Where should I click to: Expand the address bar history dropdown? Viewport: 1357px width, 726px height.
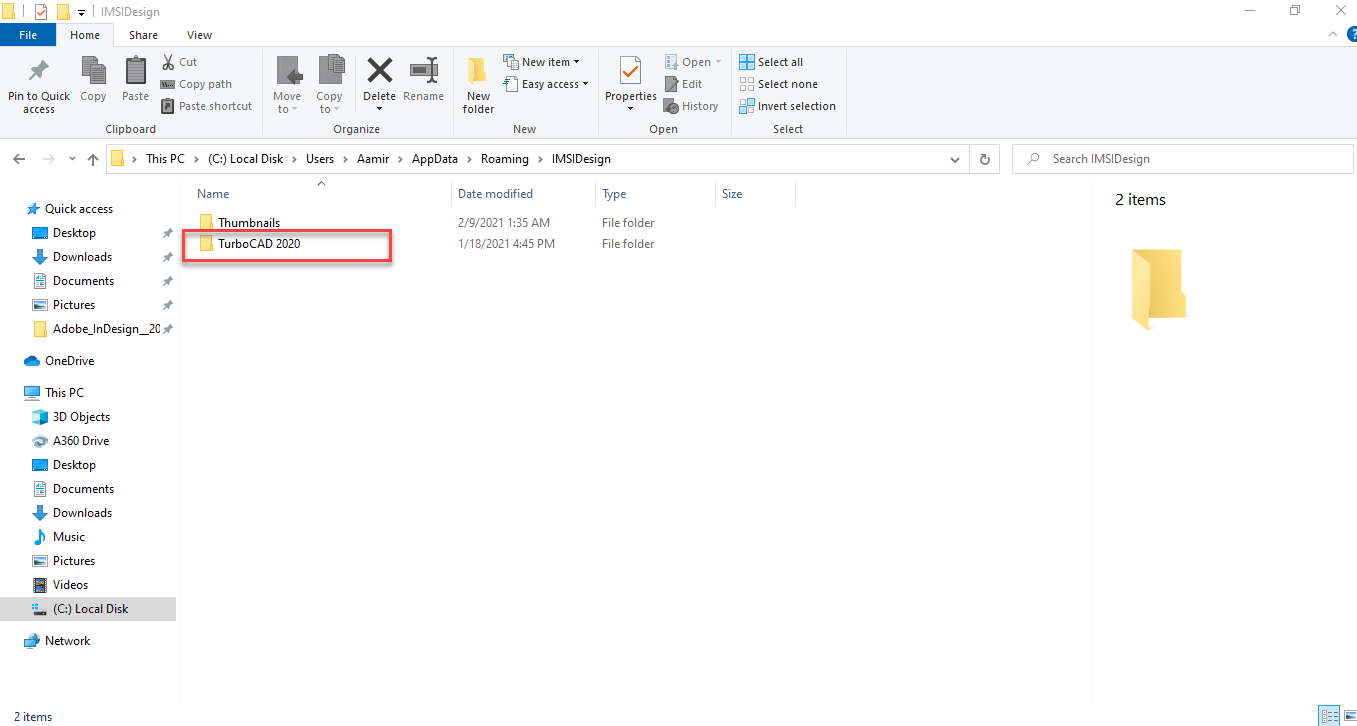point(954,159)
